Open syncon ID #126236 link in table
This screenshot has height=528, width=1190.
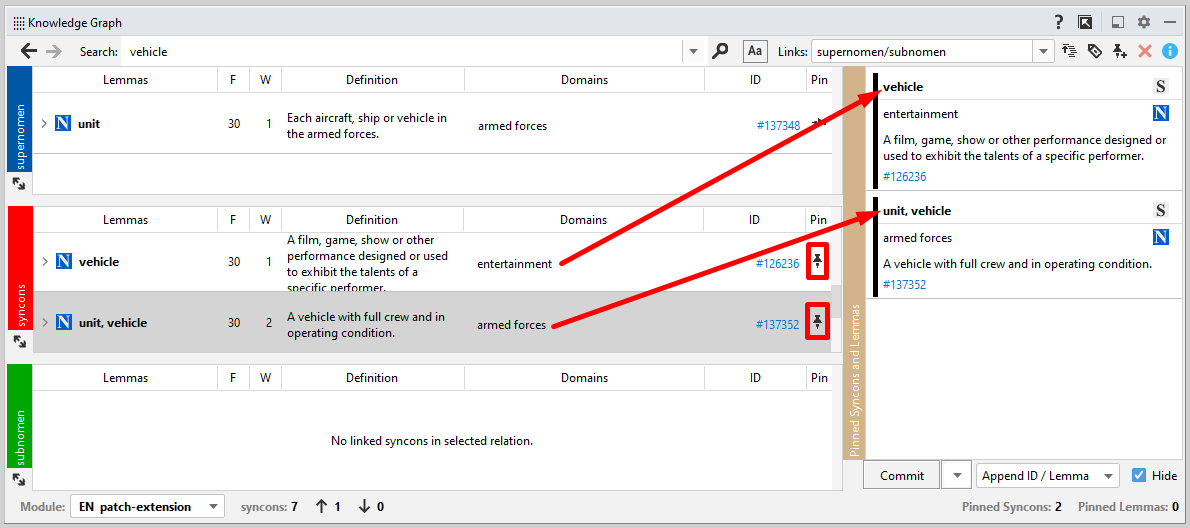point(778,264)
